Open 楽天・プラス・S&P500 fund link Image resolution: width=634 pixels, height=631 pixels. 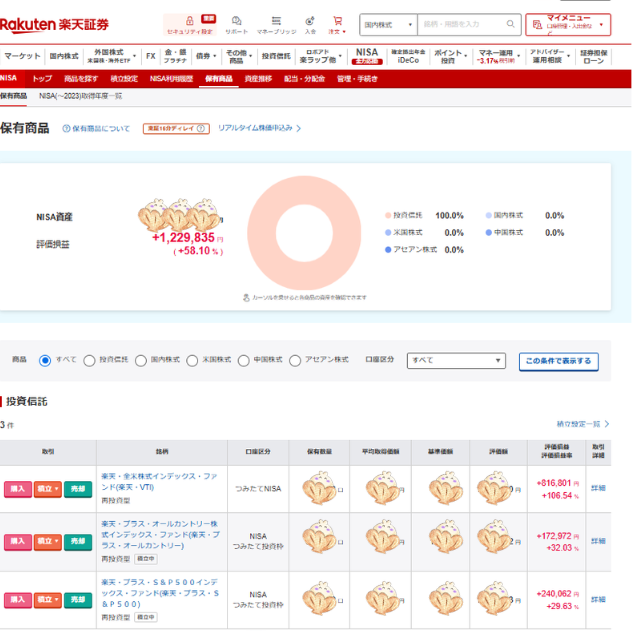coord(160,593)
